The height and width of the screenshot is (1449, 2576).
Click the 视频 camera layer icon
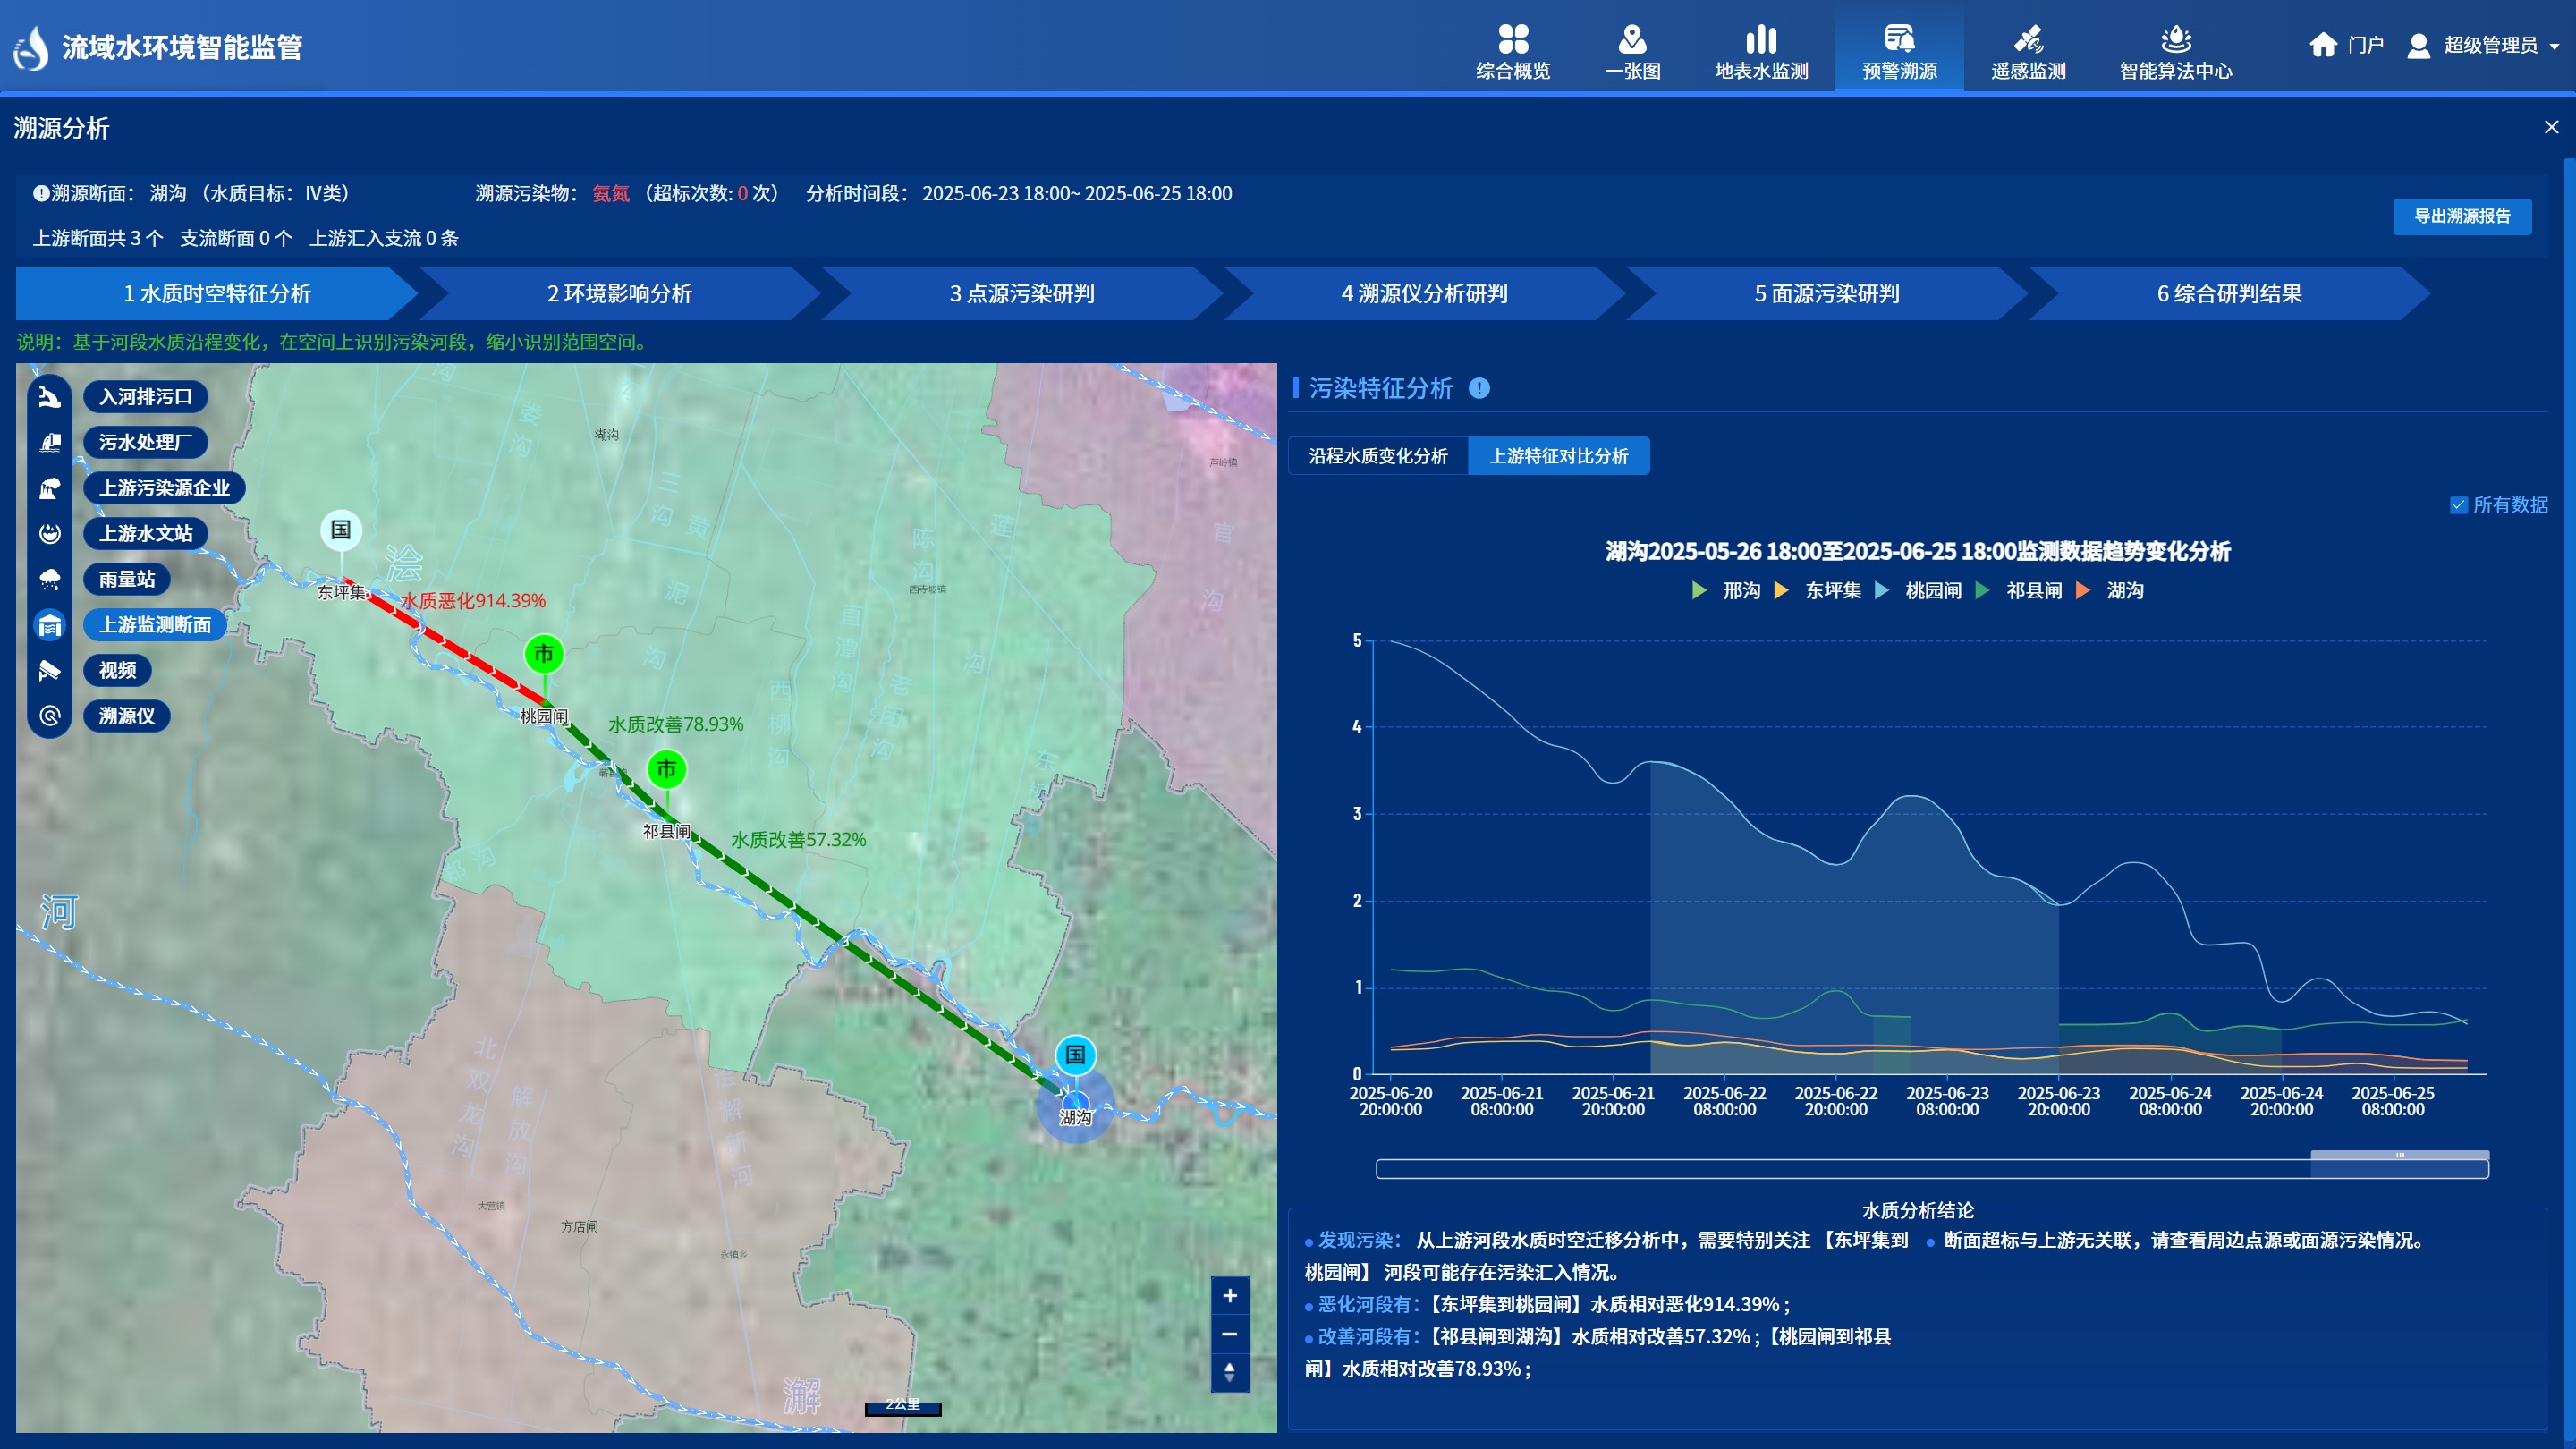pos(50,670)
